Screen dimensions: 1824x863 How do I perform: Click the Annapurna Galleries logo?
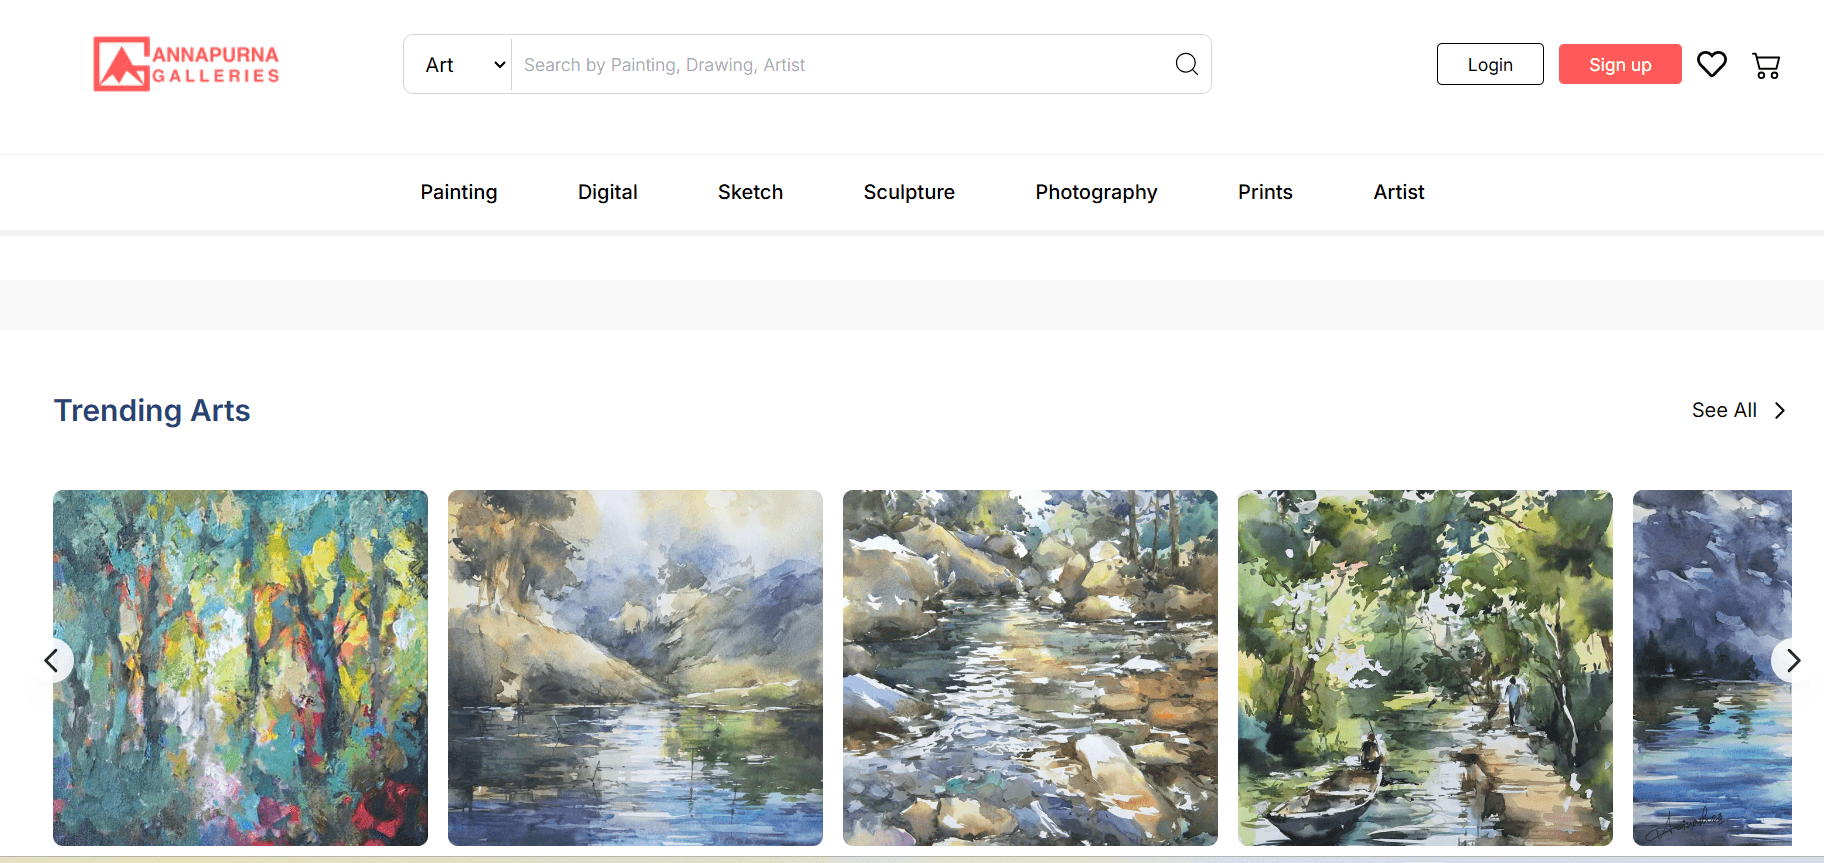186,64
